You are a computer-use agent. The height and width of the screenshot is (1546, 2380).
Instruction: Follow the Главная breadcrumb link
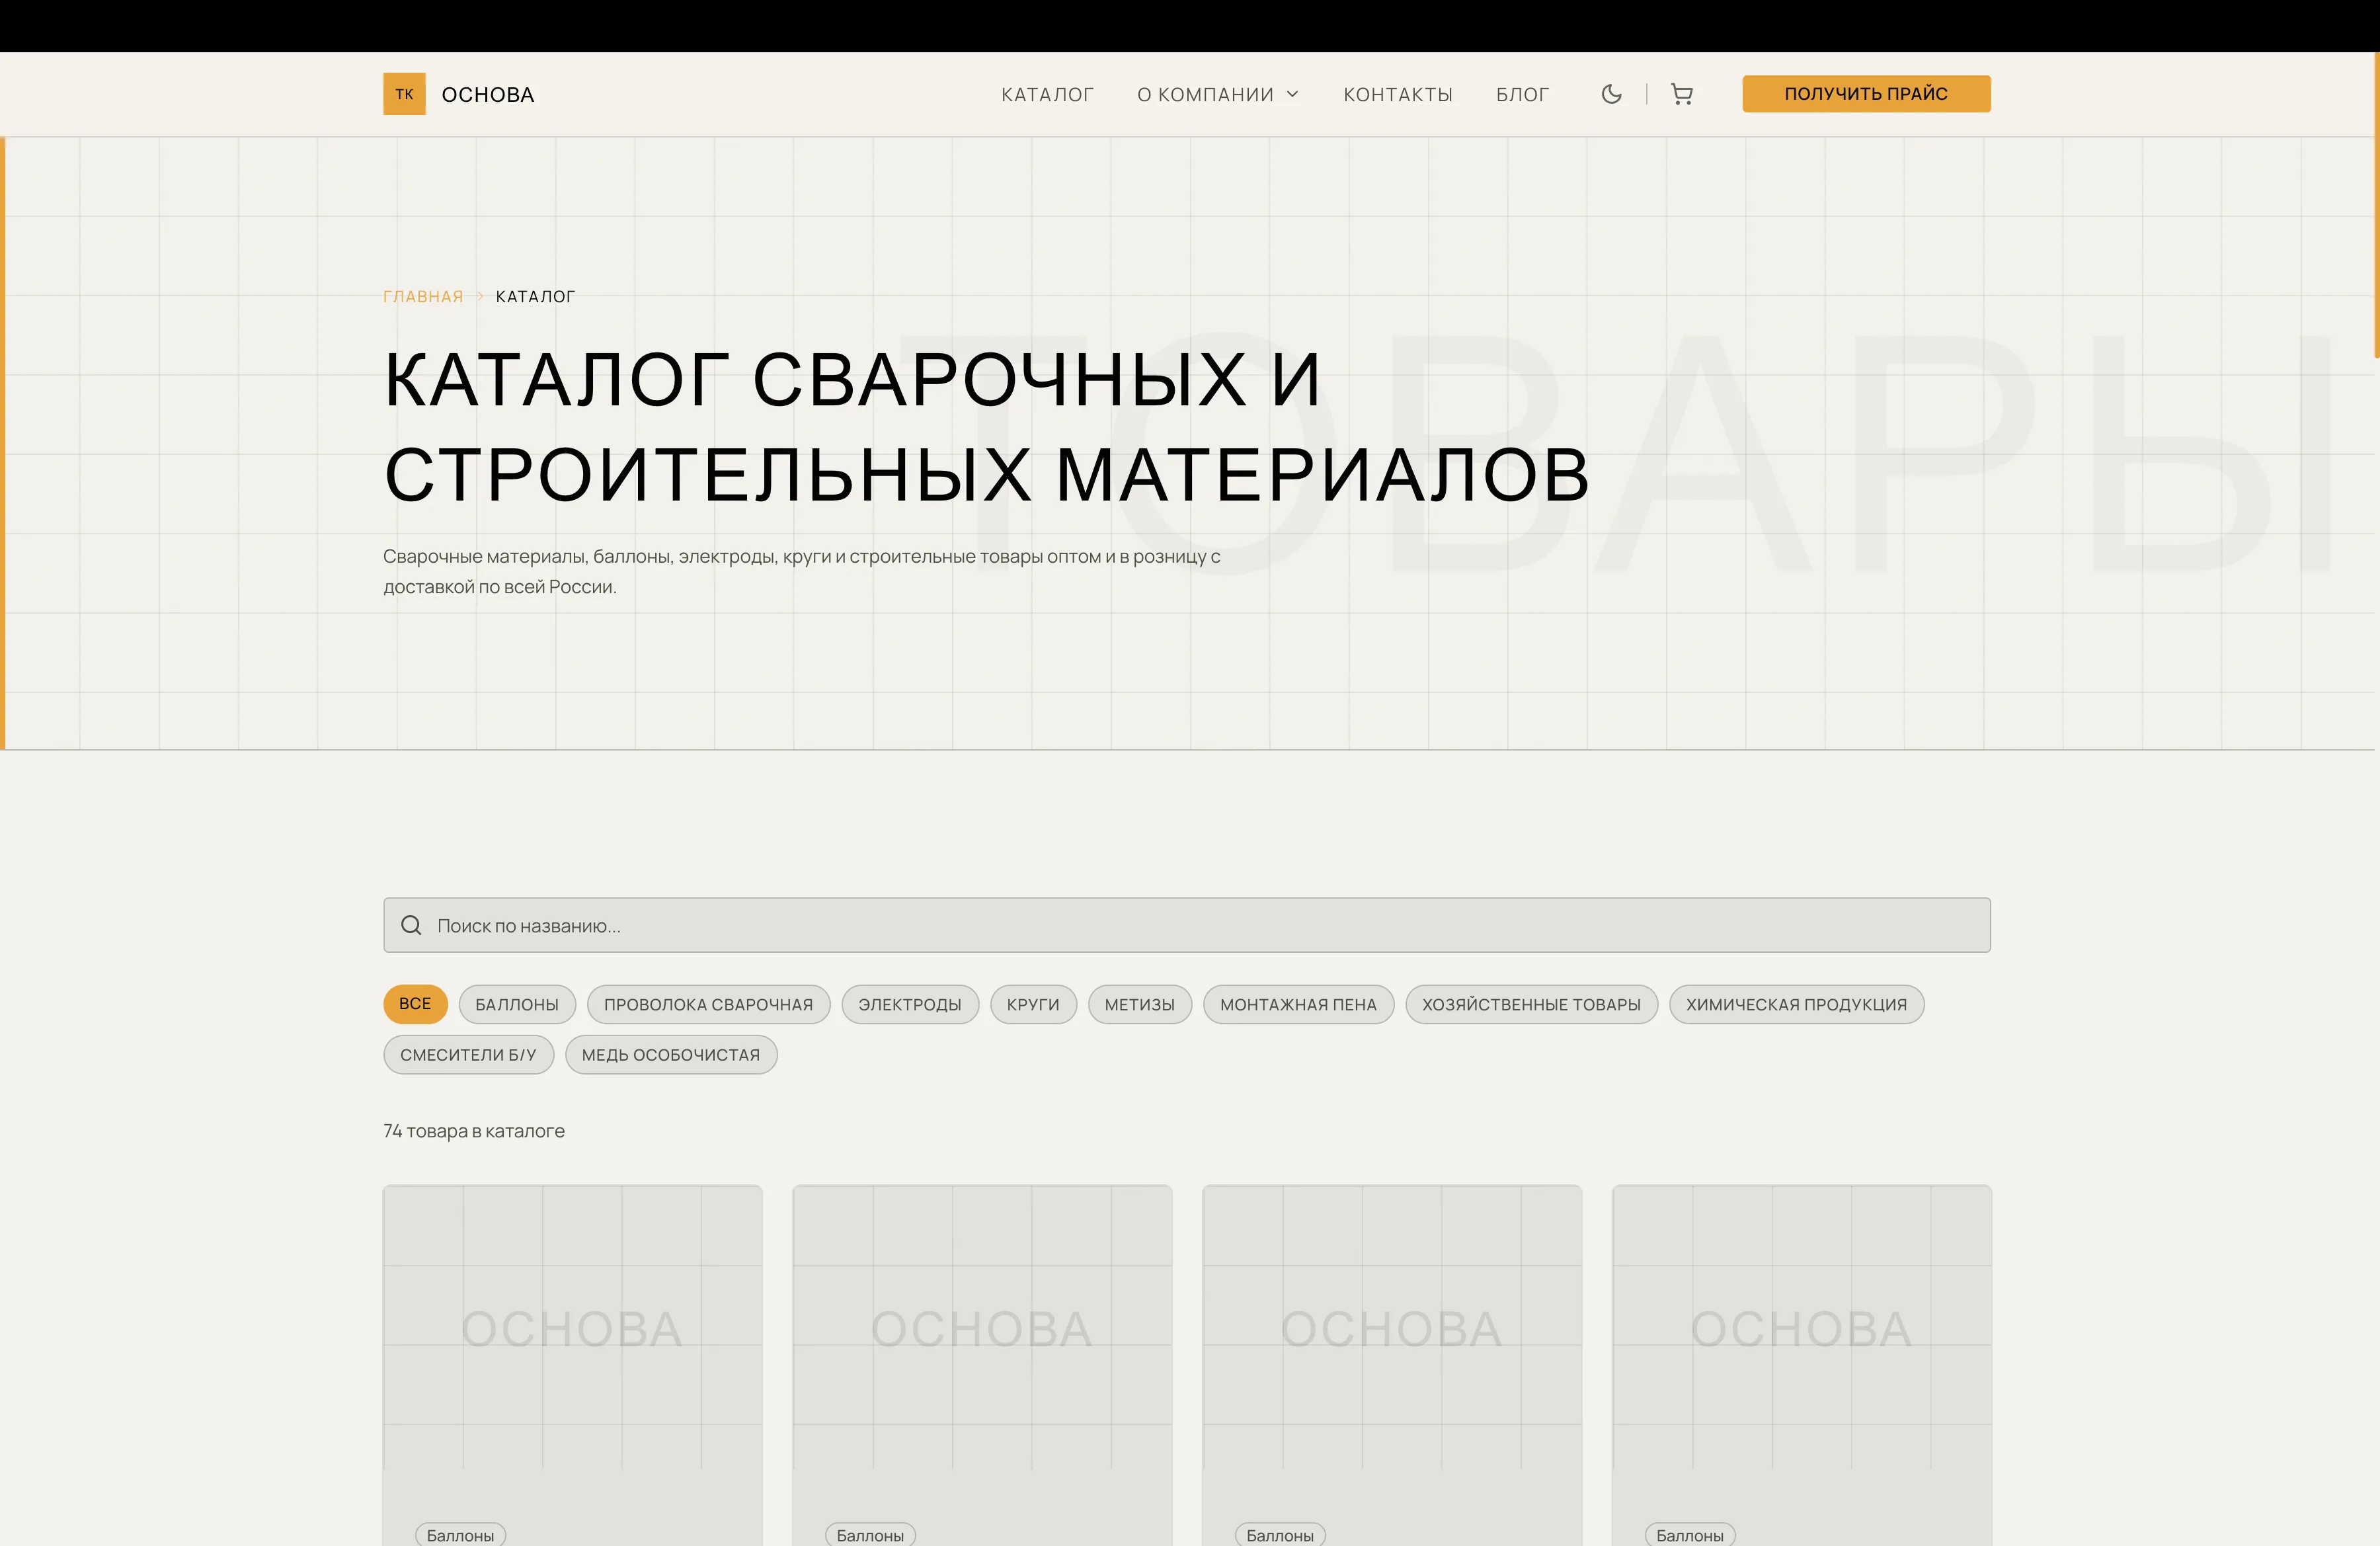point(423,296)
